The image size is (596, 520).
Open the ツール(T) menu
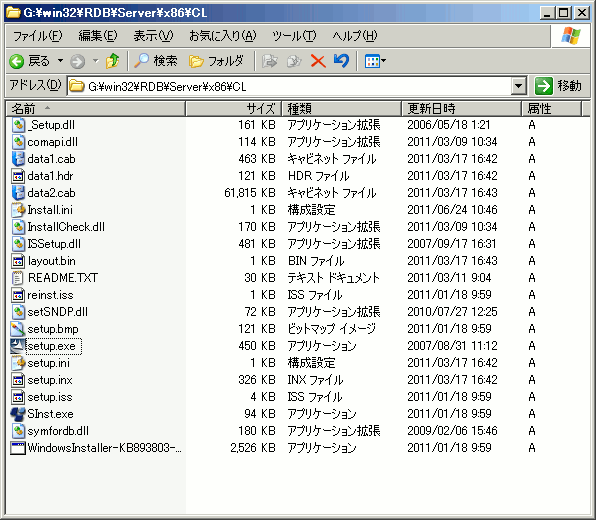[294, 36]
